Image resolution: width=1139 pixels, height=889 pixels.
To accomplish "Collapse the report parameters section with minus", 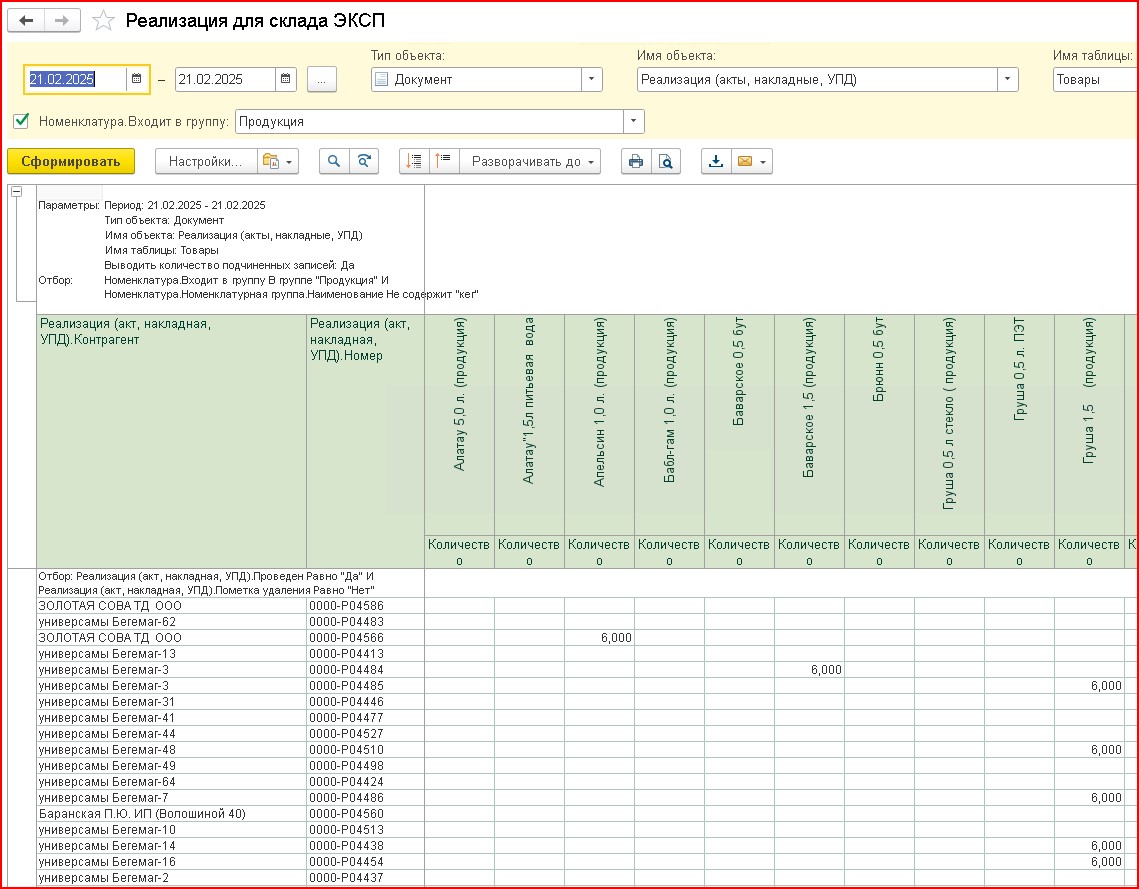I will point(16,191).
